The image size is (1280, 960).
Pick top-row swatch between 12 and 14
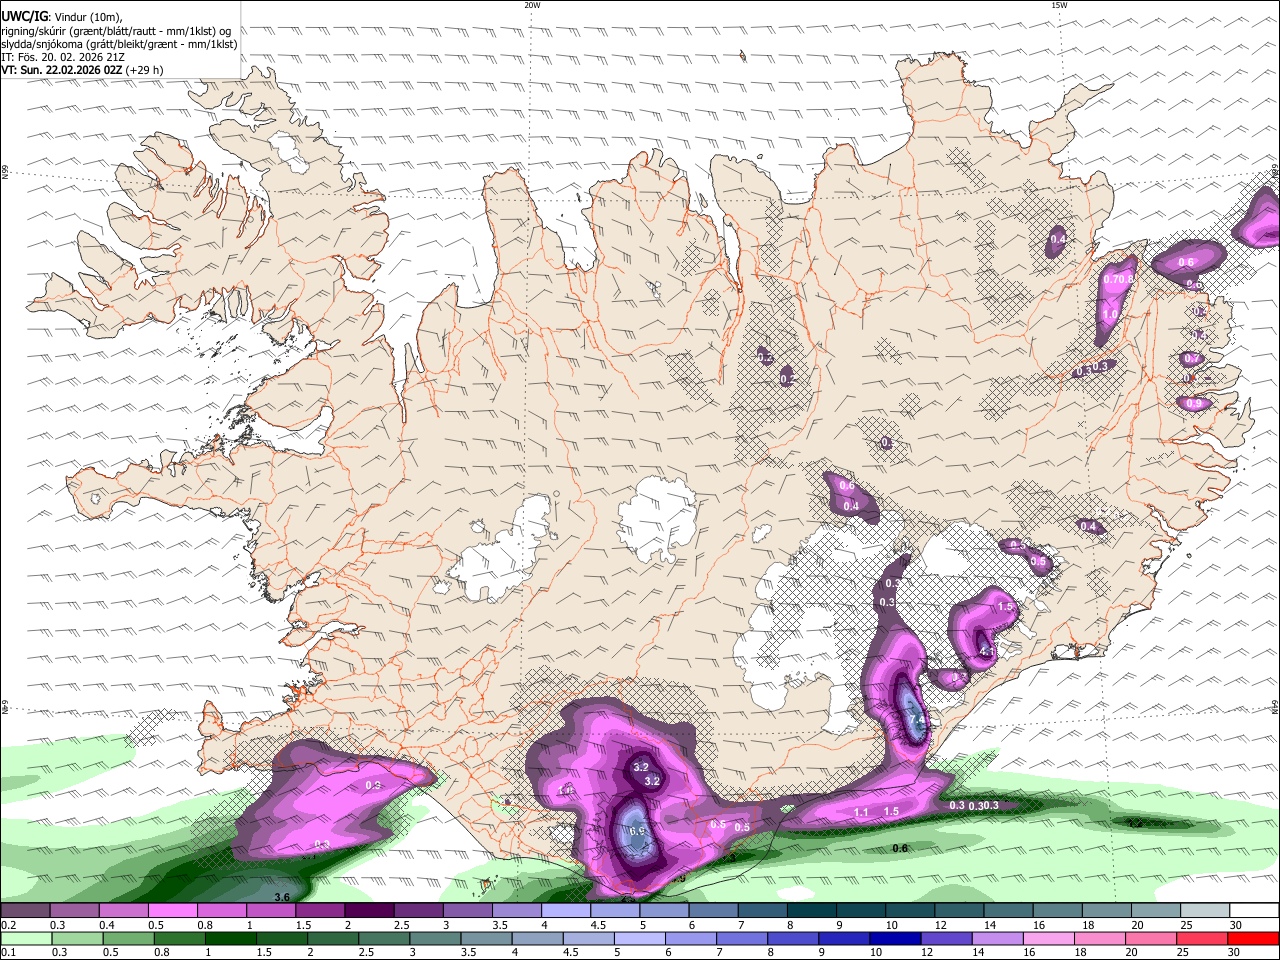958,911
